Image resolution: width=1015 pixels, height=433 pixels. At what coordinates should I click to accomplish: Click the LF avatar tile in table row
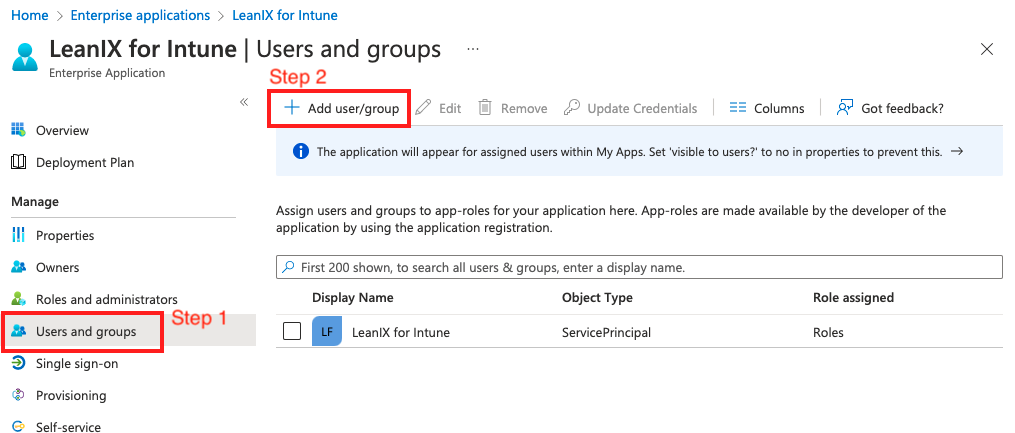coord(327,332)
